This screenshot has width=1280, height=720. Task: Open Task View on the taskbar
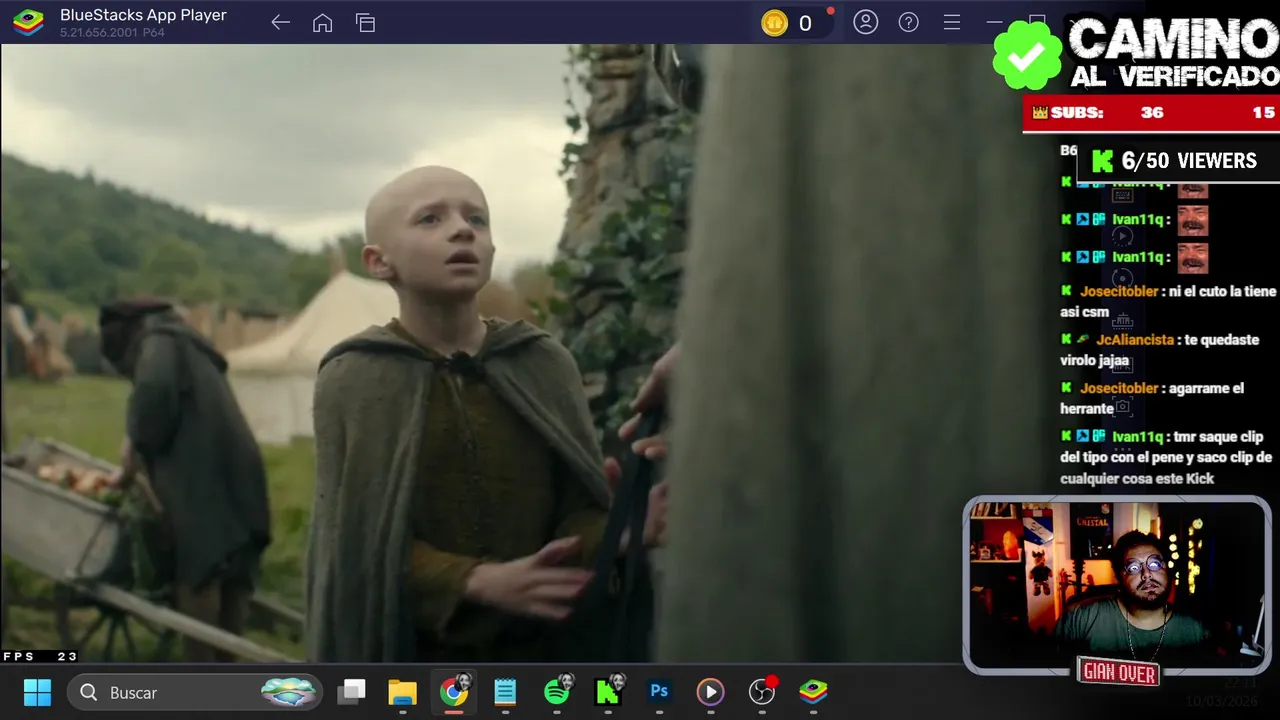pyautogui.click(x=351, y=692)
